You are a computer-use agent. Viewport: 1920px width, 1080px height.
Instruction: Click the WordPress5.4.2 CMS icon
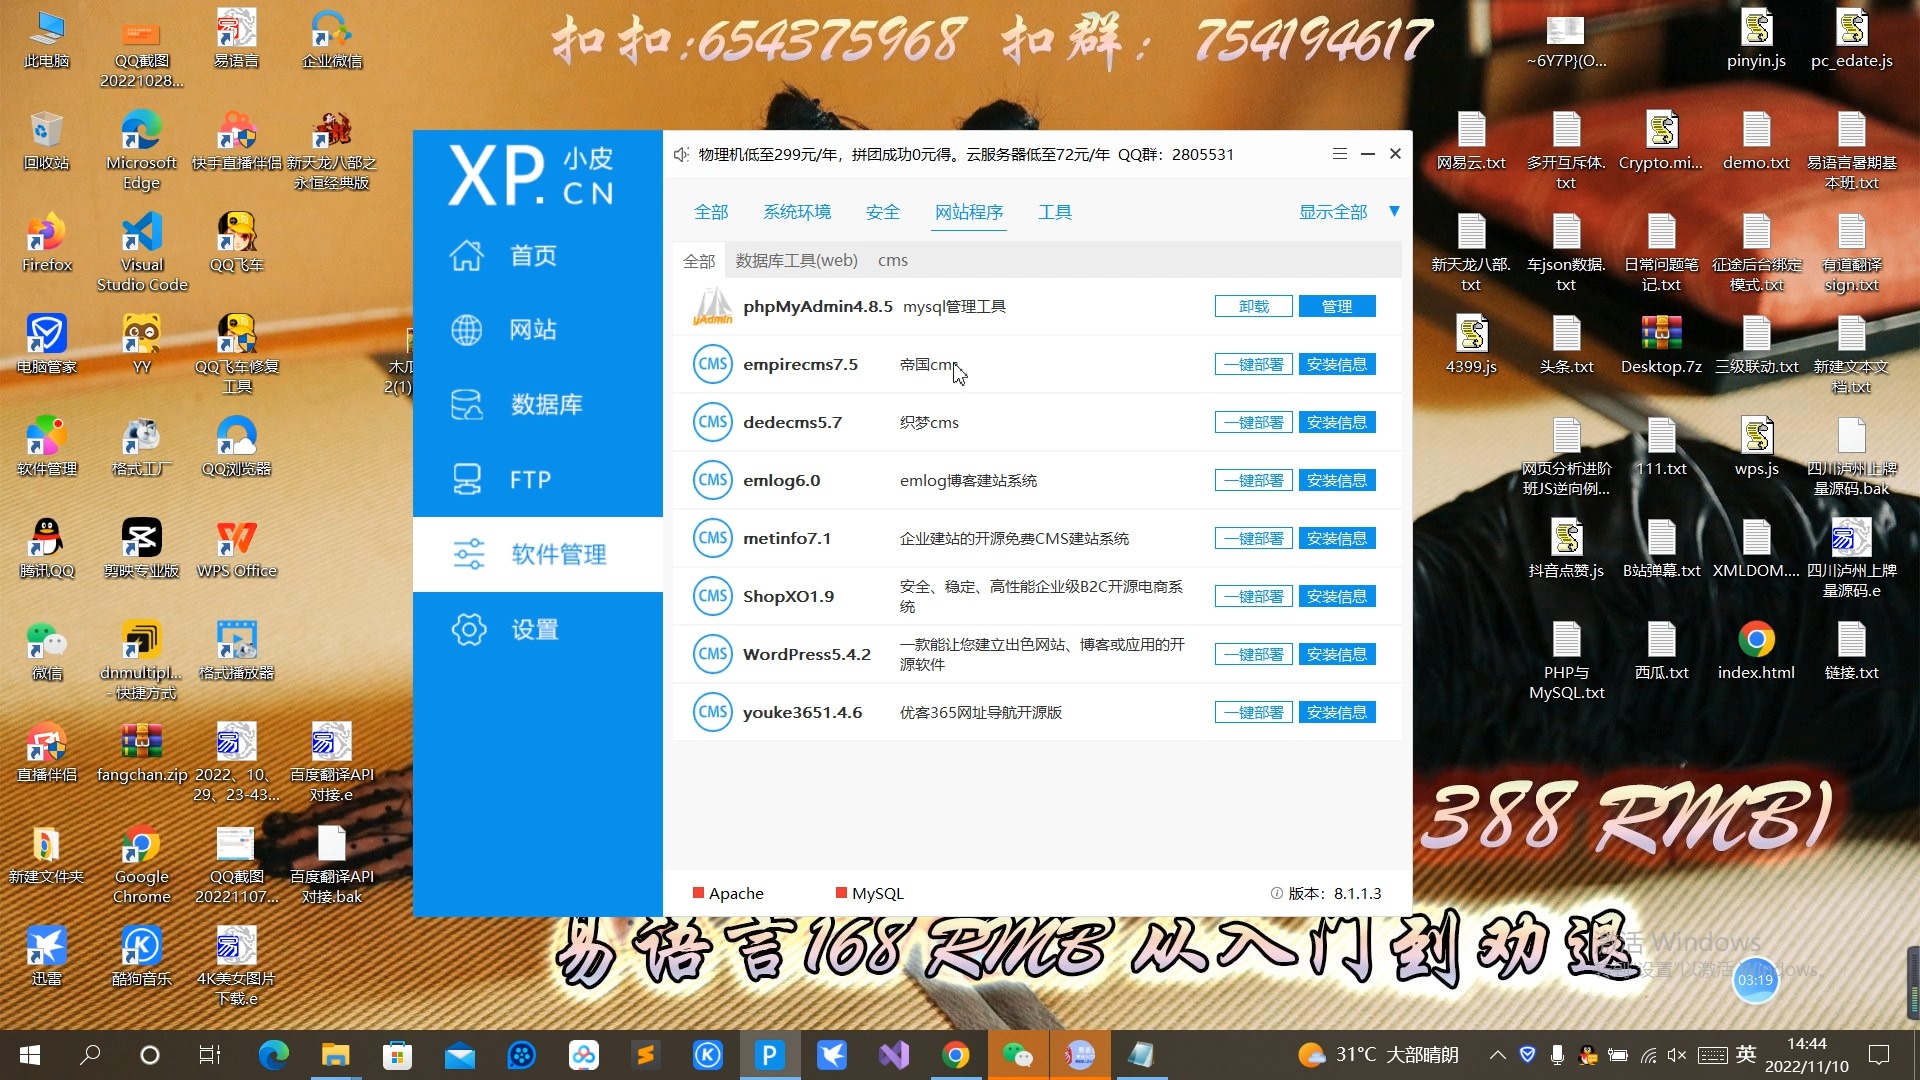[x=713, y=654]
